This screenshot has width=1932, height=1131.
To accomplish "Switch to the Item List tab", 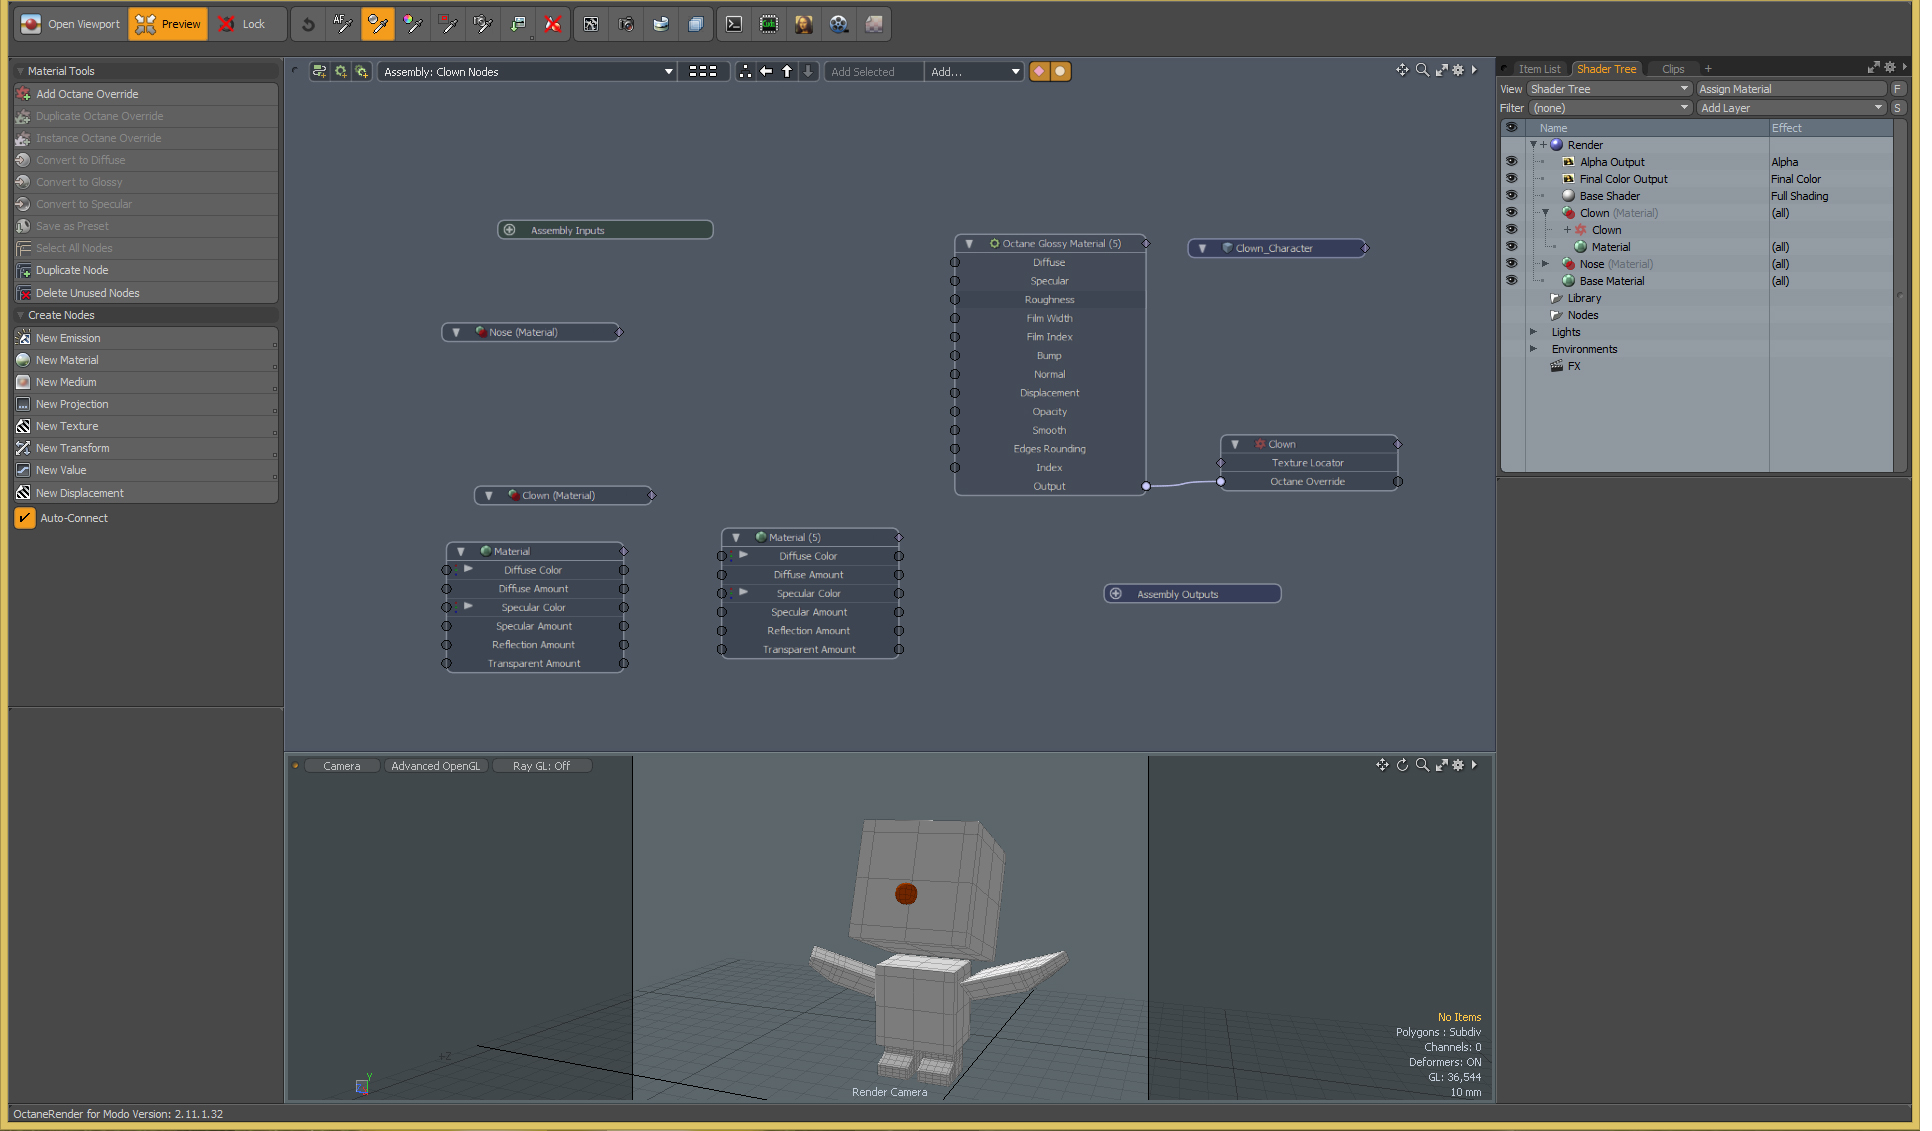I will [1538, 69].
